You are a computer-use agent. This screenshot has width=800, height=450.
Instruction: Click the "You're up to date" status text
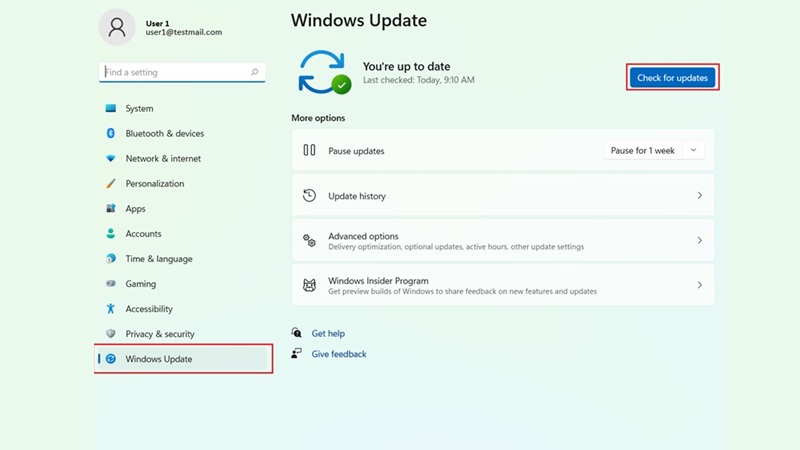coord(407,66)
